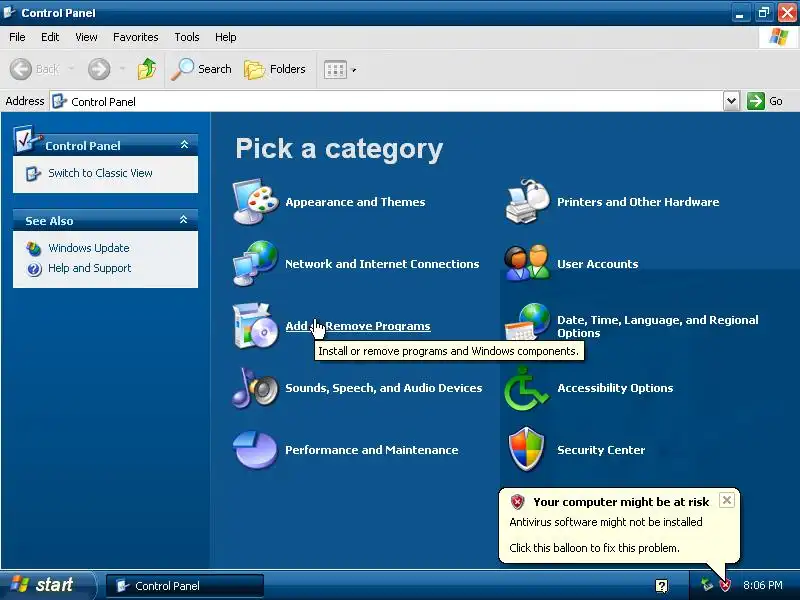This screenshot has width=800, height=600.
Task: Open the Network and Internet Connections link
Action: point(382,264)
